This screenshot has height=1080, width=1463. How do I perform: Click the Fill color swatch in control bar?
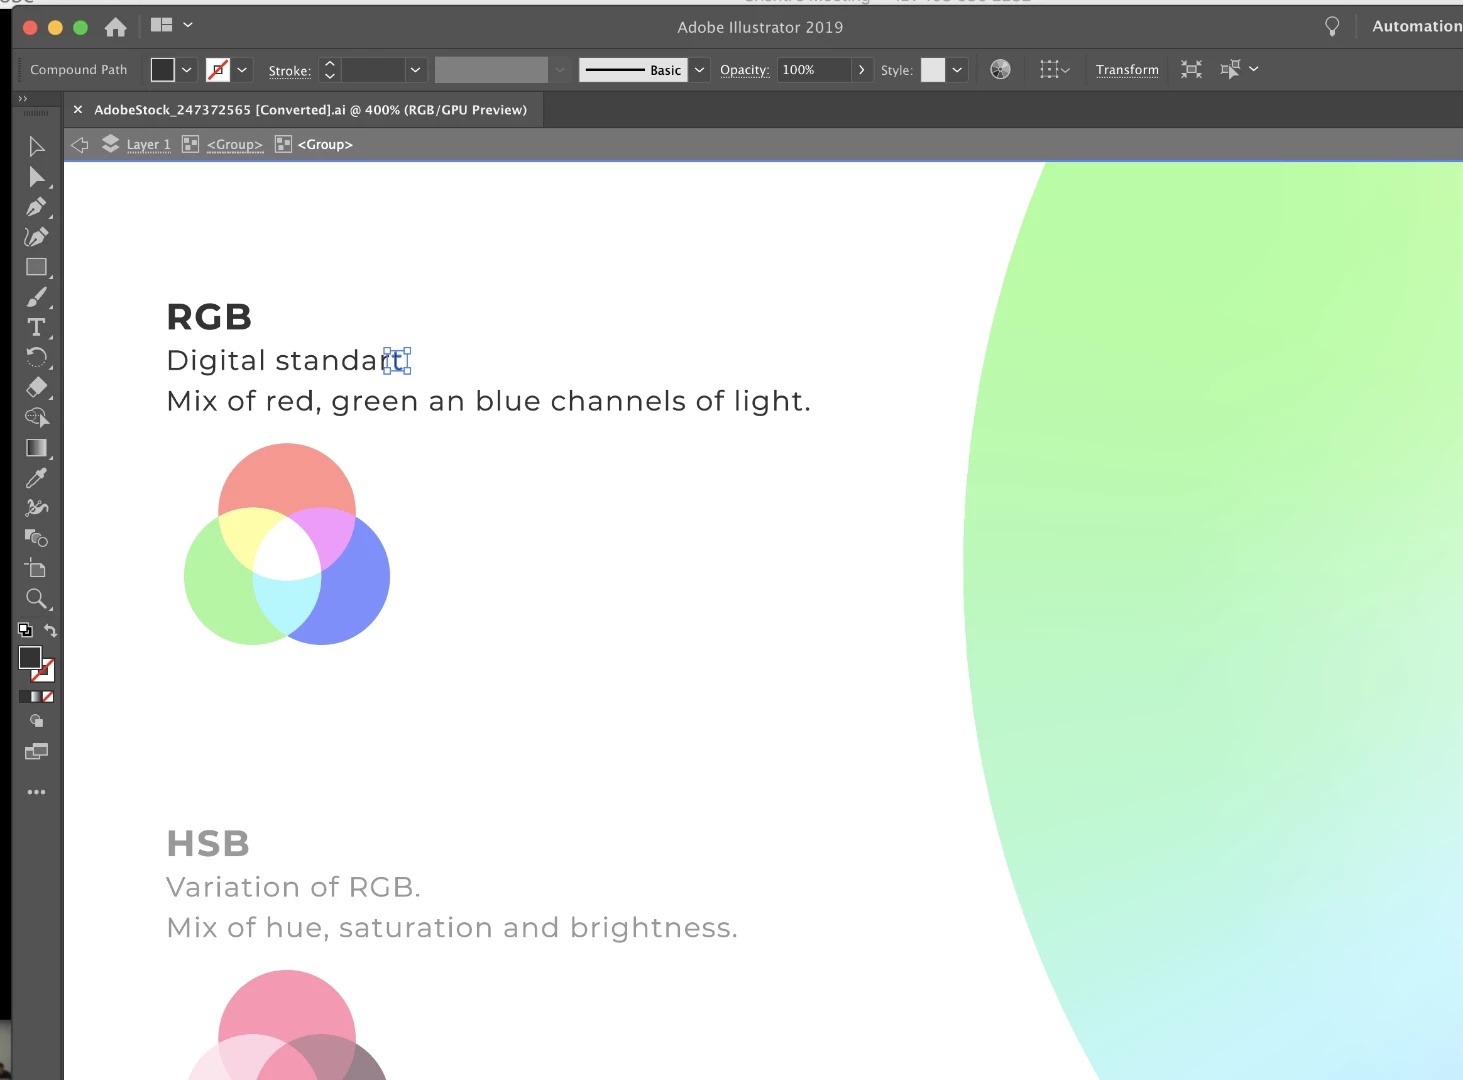163,70
